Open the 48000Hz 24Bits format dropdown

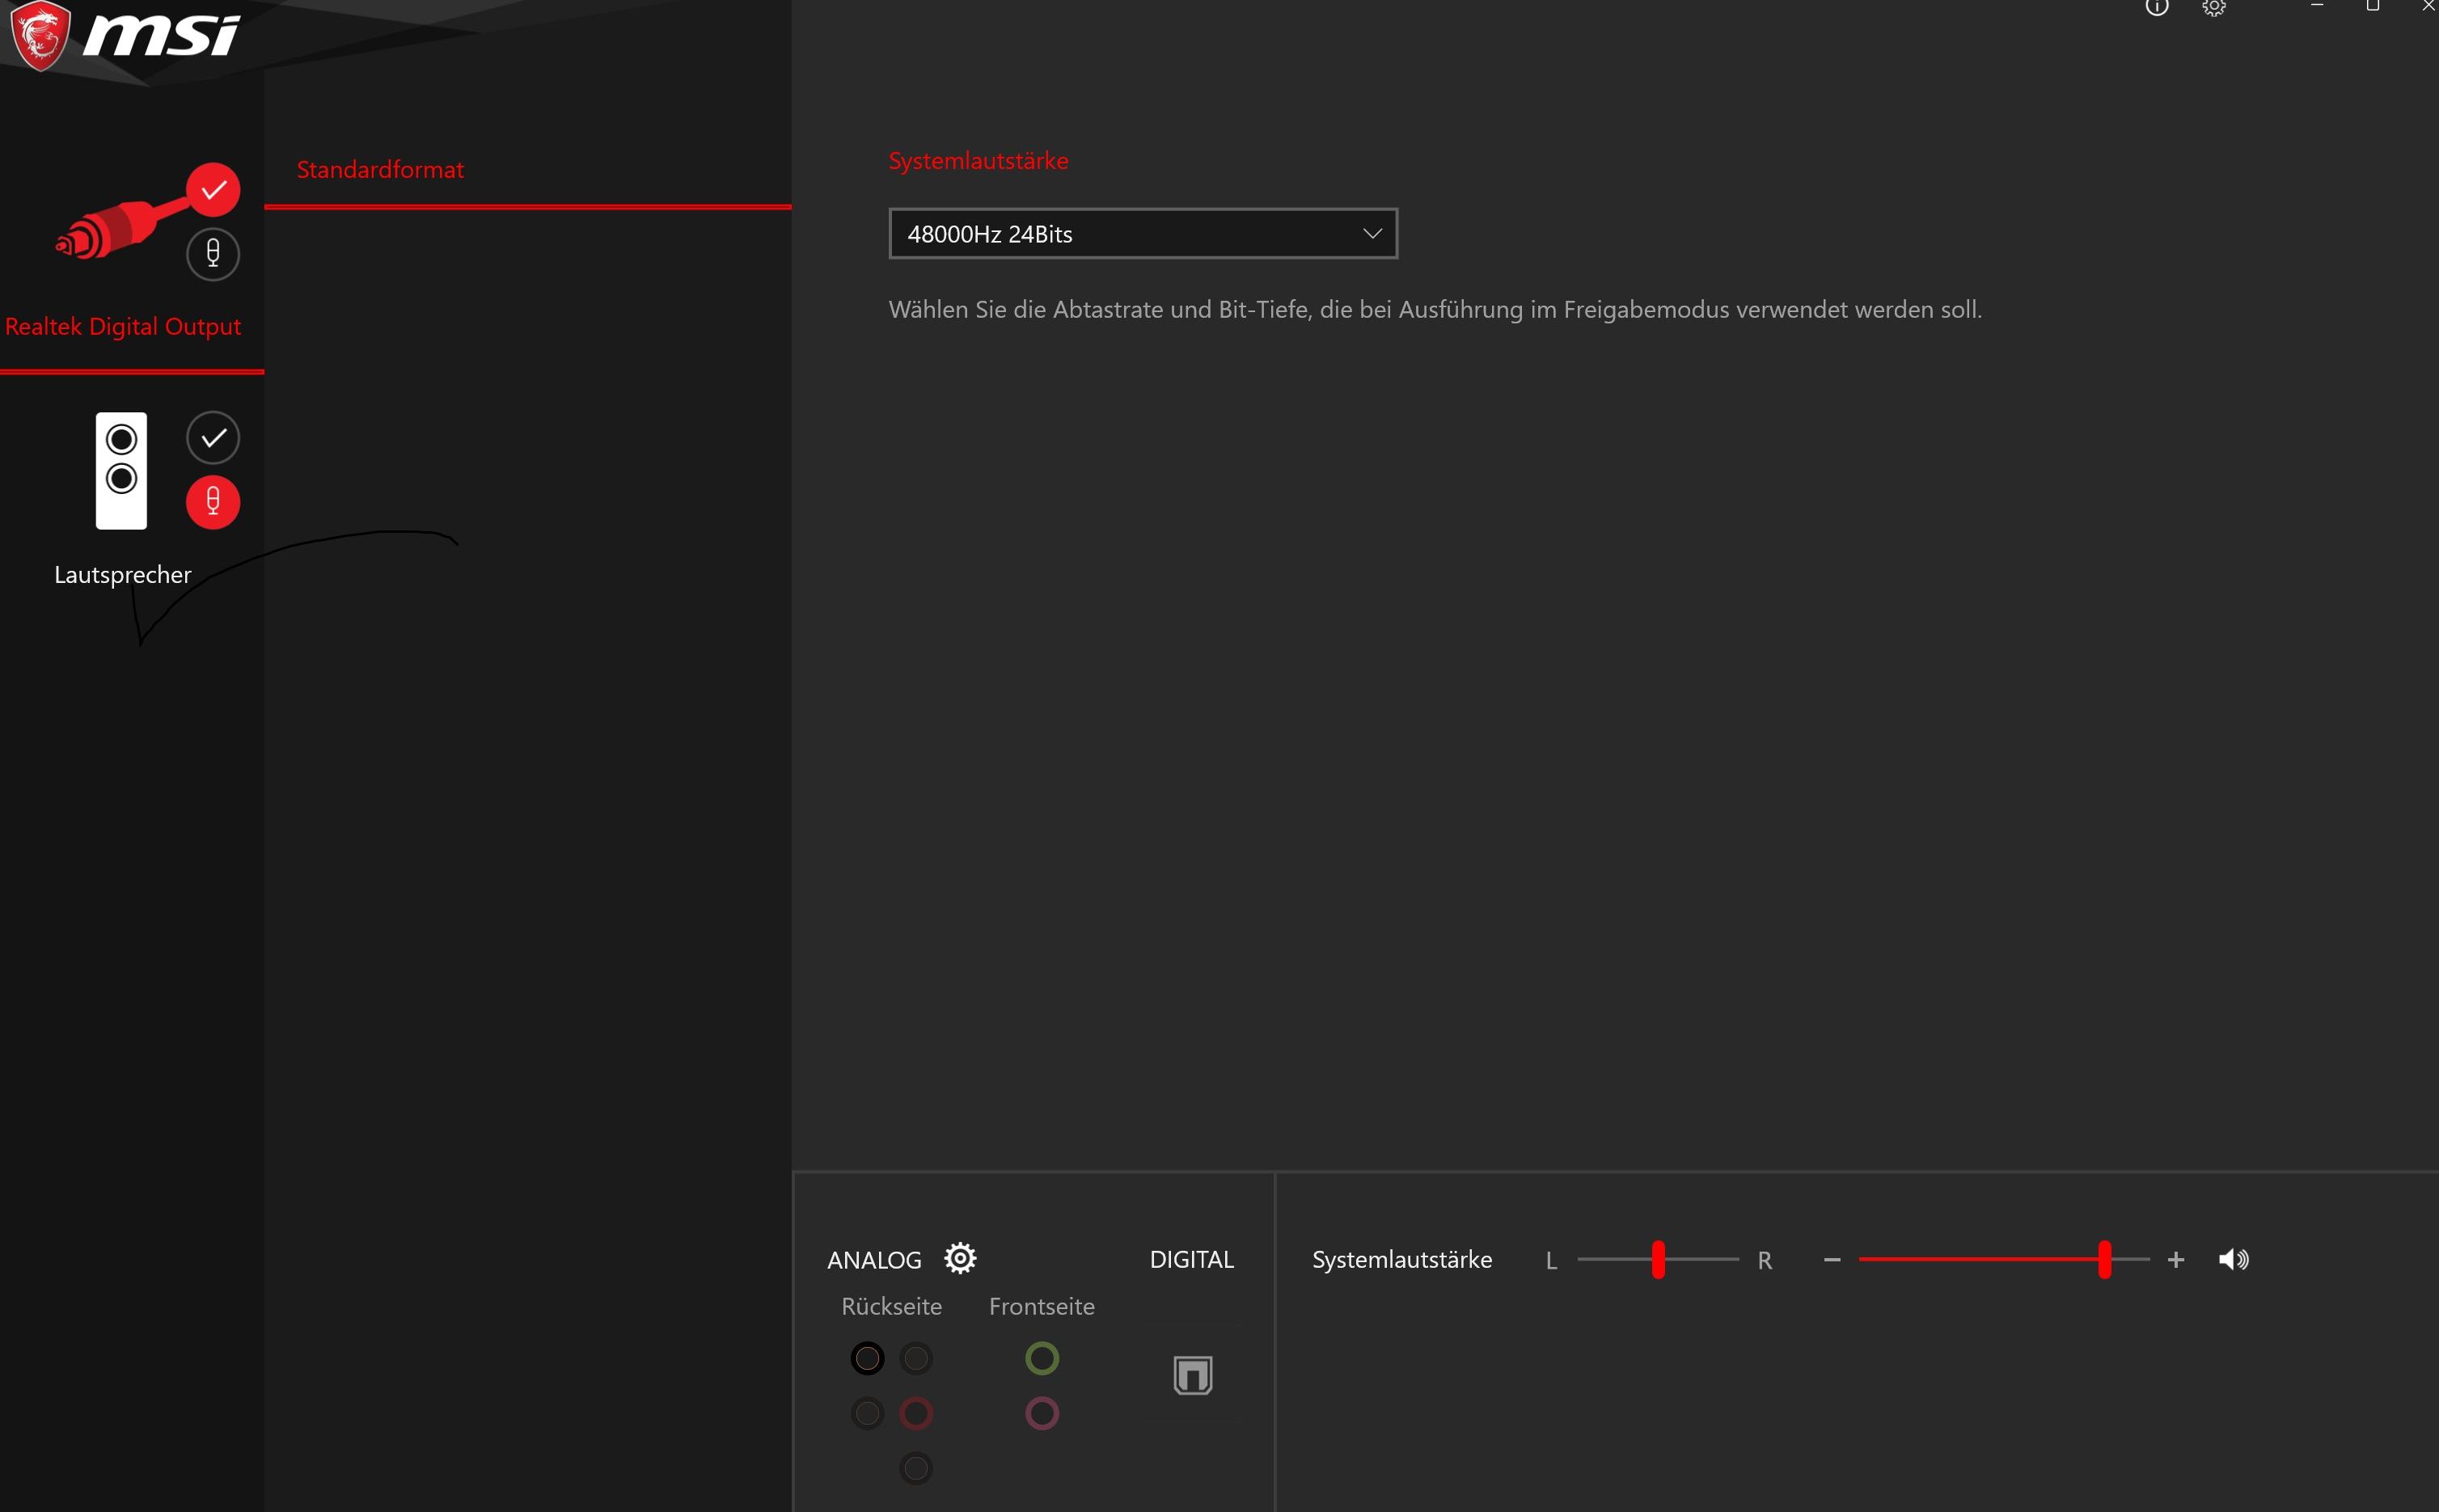[x=1141, y=234]
